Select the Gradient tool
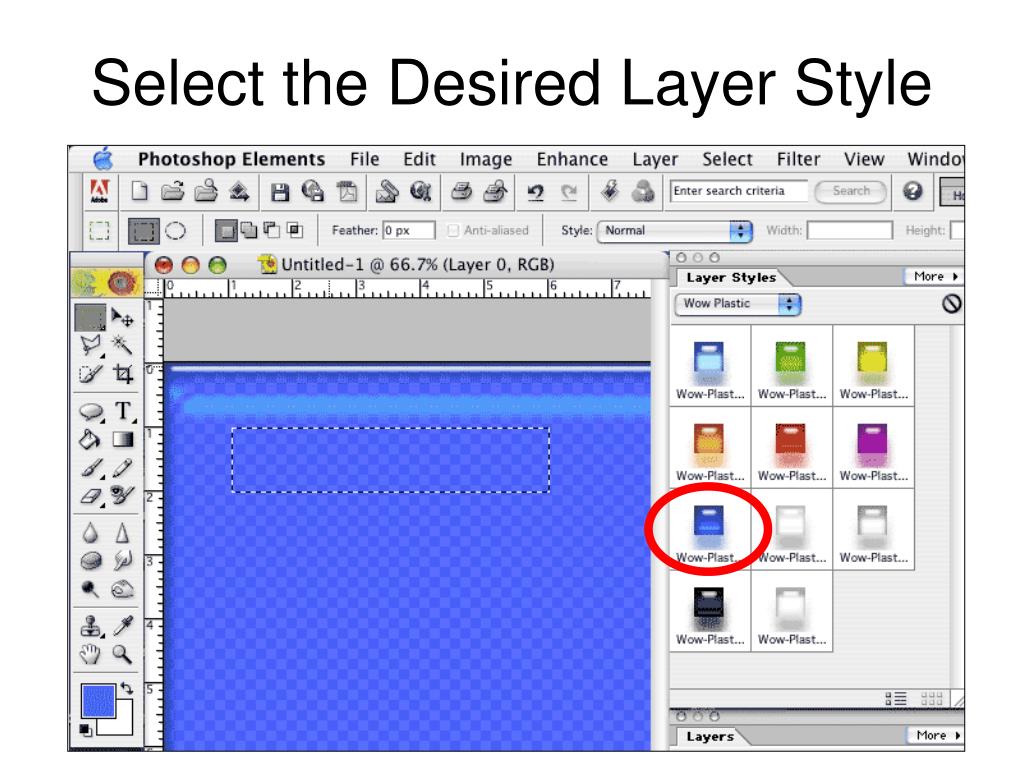The image size is (1024, 768). [x=123, y=440]
